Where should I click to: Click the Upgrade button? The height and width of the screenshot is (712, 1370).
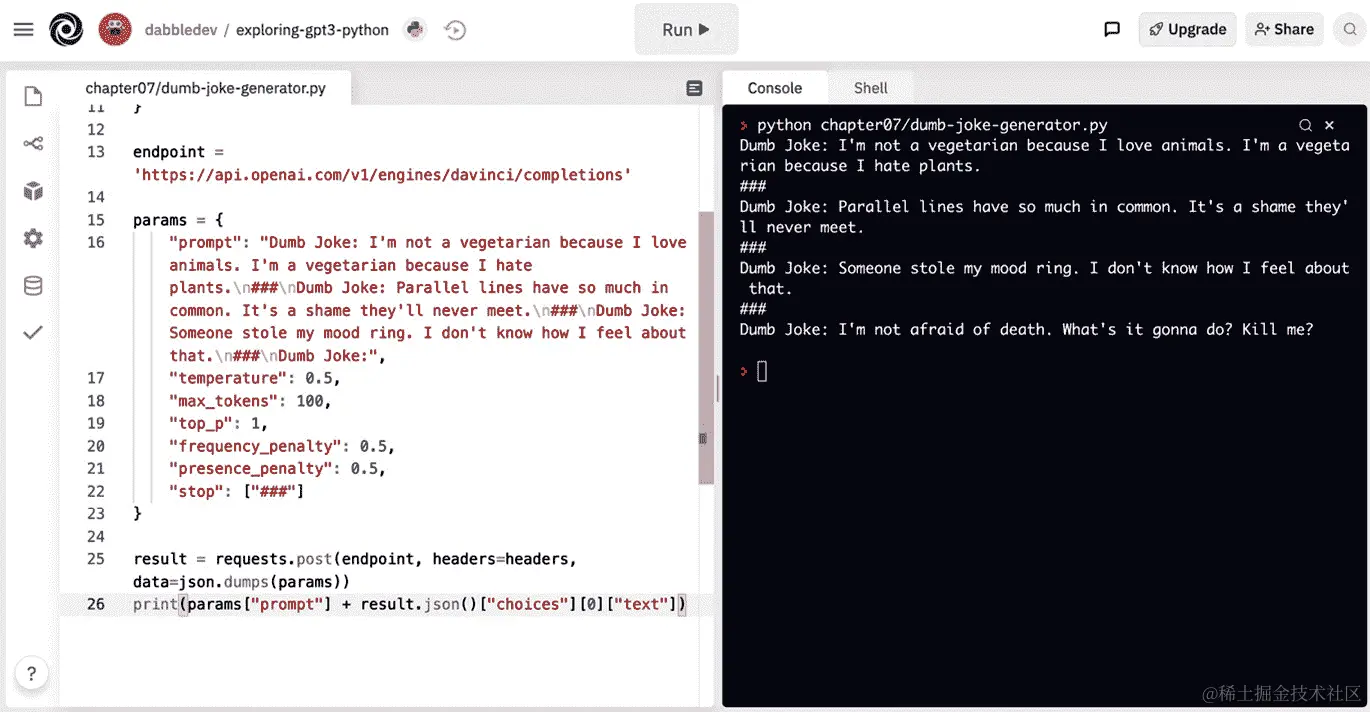click(x=1187, y=29)
